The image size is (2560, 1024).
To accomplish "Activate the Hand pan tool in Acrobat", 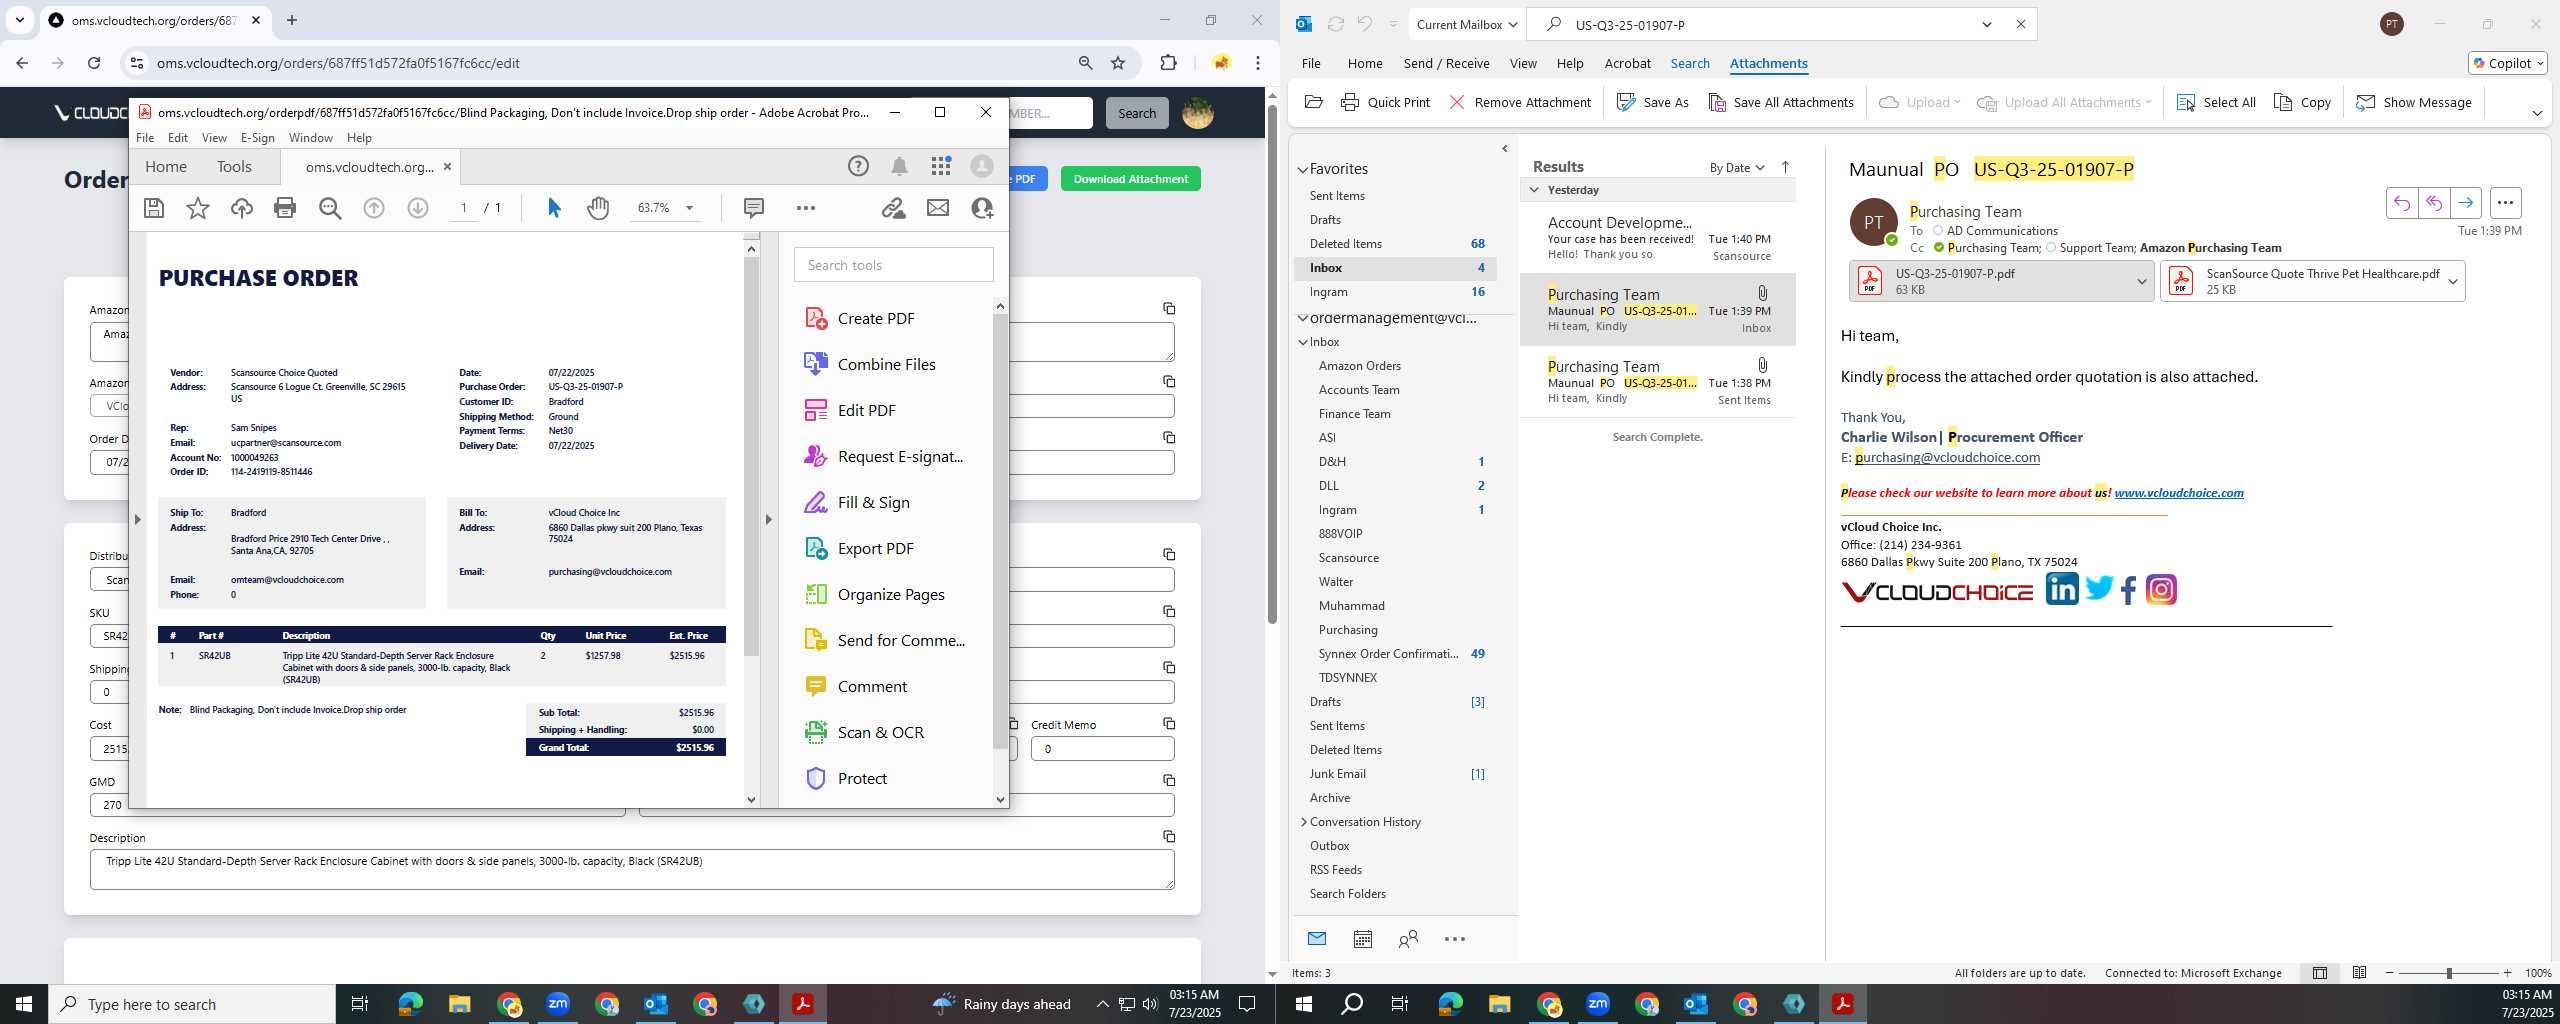I will pos(598,208).
